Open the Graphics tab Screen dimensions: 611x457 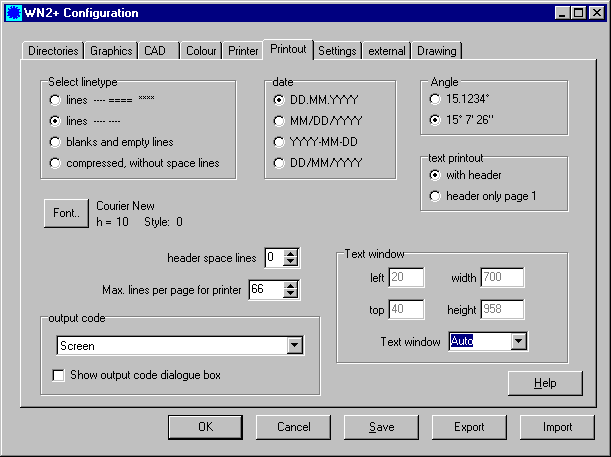pos(111,51)
